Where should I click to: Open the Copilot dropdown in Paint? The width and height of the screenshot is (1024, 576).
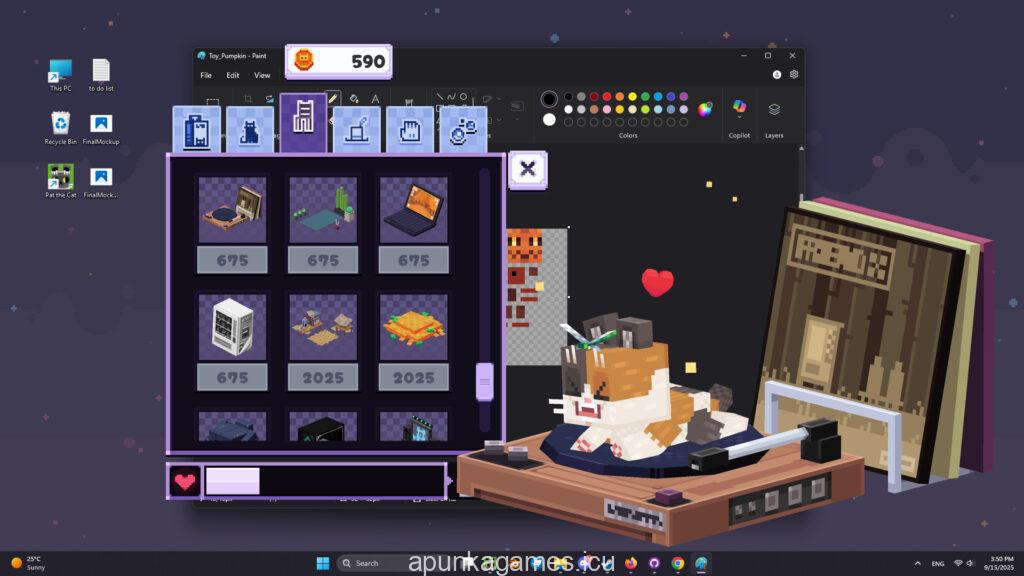point(739,118)
